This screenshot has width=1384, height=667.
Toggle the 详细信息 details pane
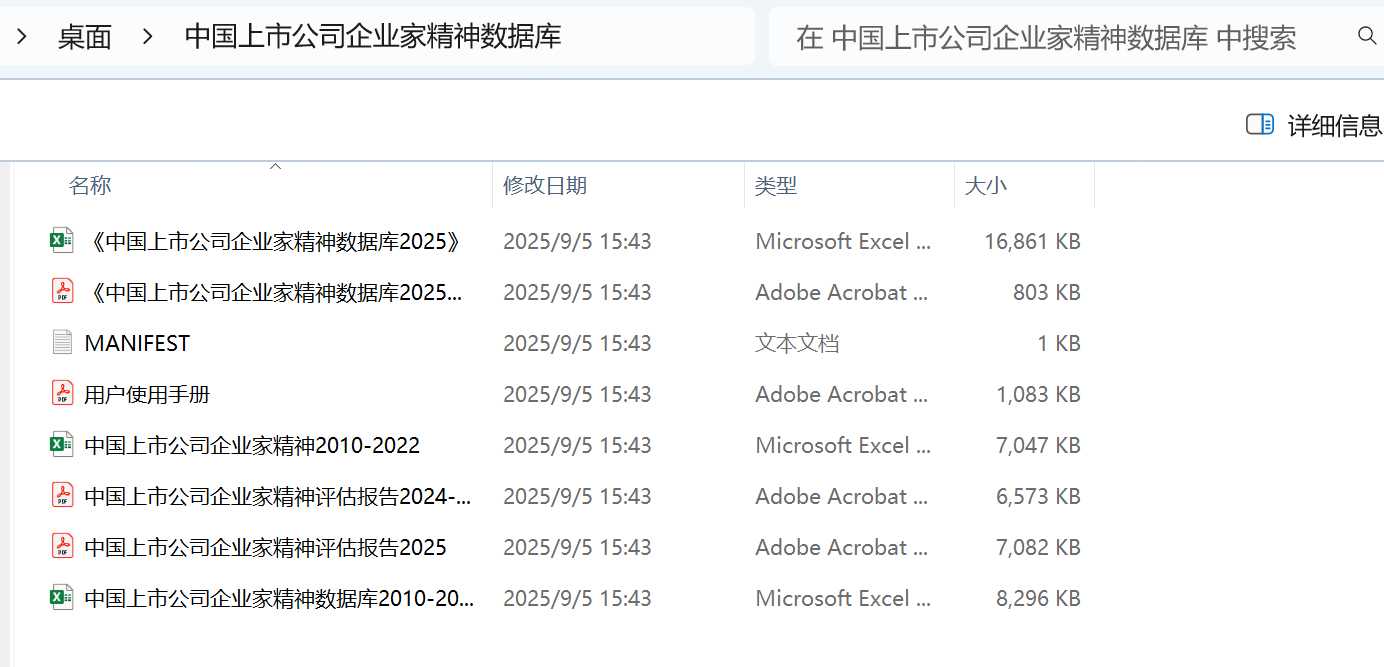click(1314, 125)
